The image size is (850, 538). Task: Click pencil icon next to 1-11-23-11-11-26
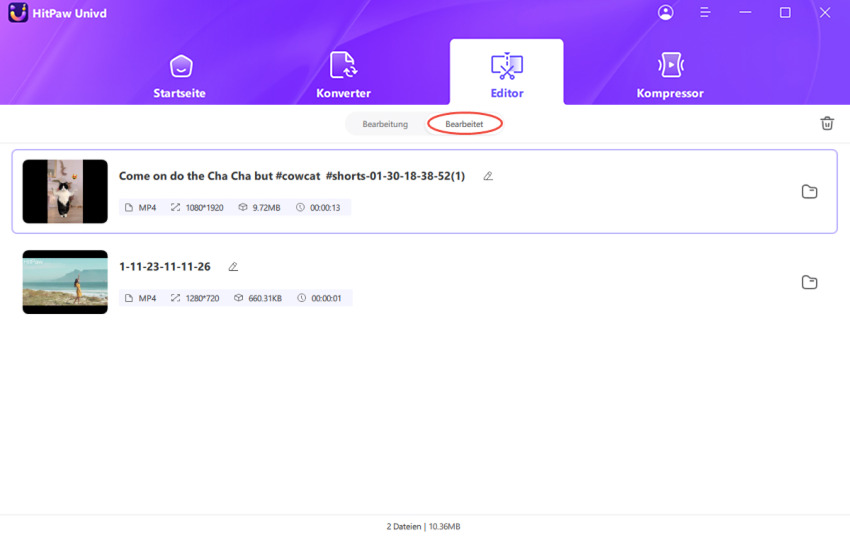tap(233, 267)
